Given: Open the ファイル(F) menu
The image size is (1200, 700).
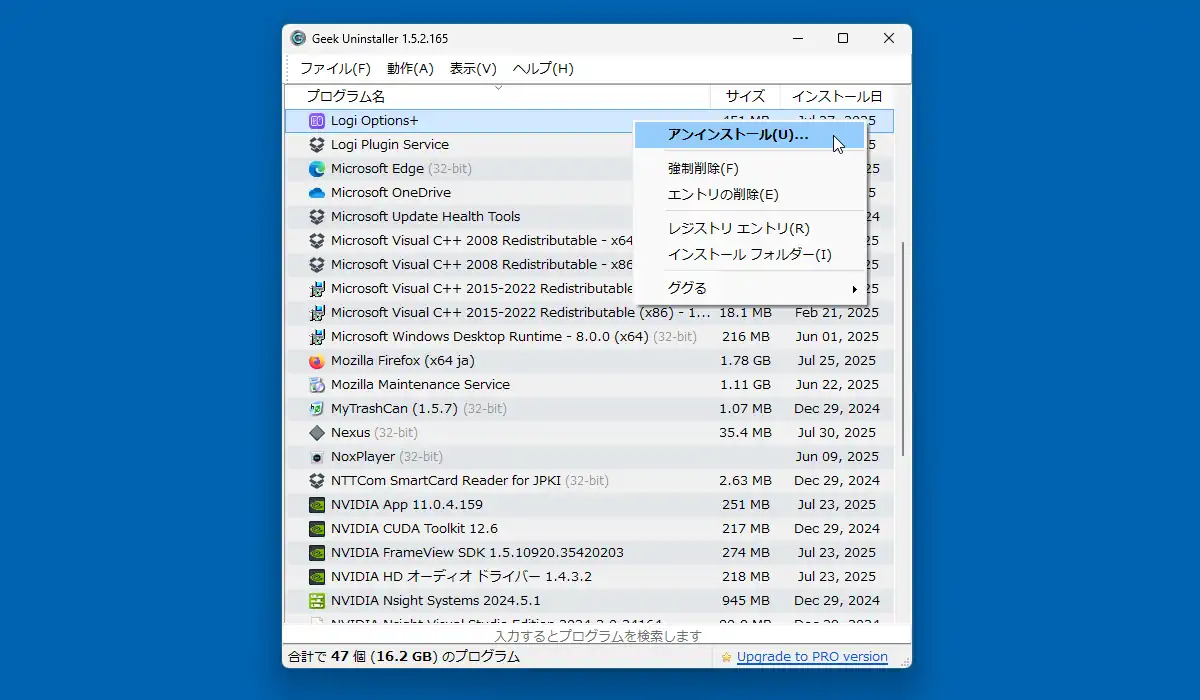Looking at the screenshot, I should click(x=335, y=69).
